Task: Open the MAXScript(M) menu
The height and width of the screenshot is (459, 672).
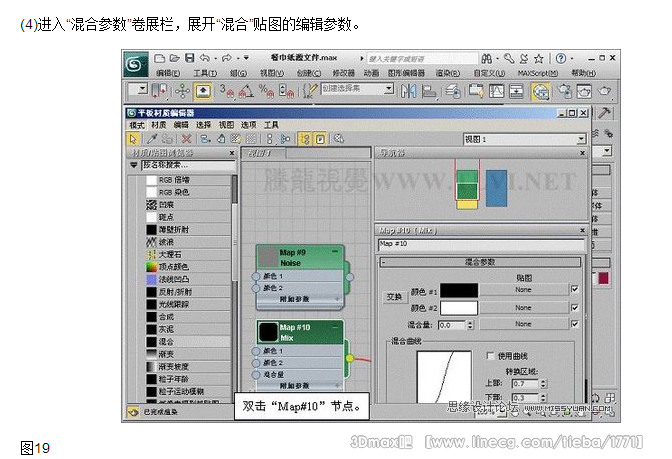Action: pyautogui.click(x=538, y=73)
